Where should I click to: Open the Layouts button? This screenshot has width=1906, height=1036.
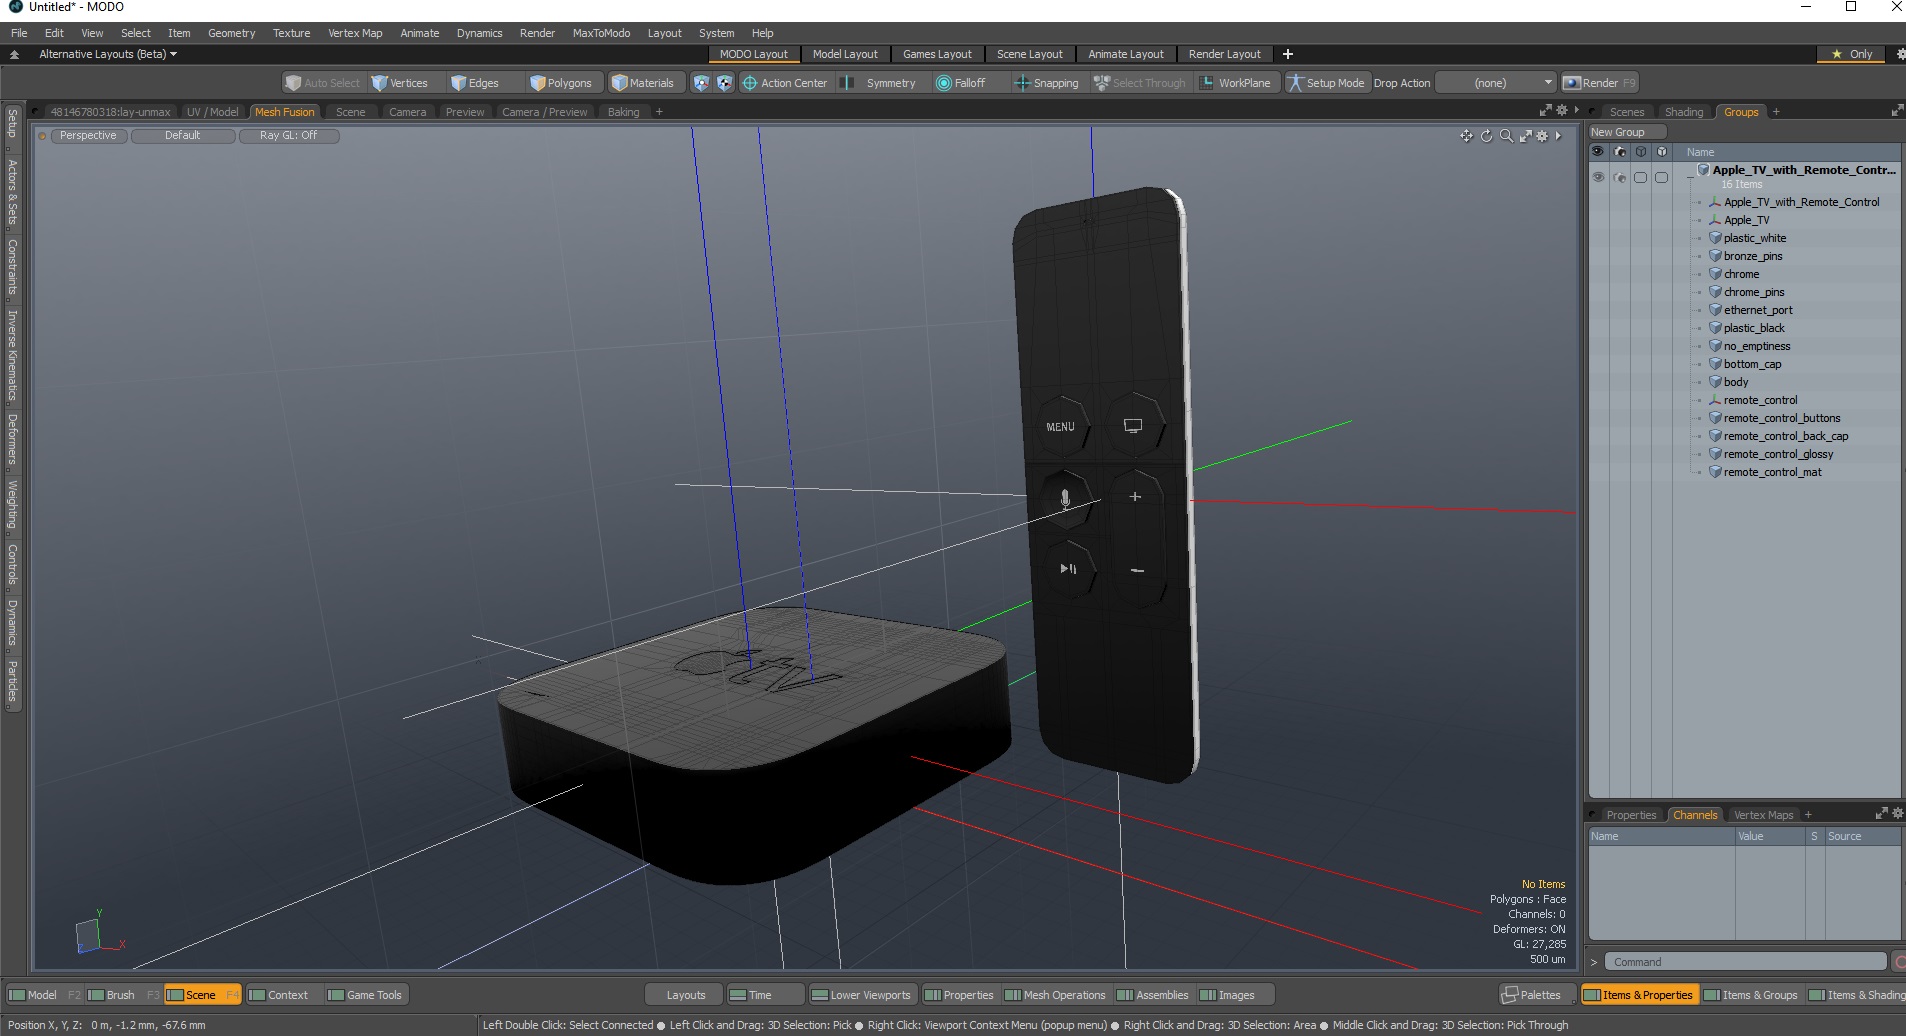tap(685, 995)
